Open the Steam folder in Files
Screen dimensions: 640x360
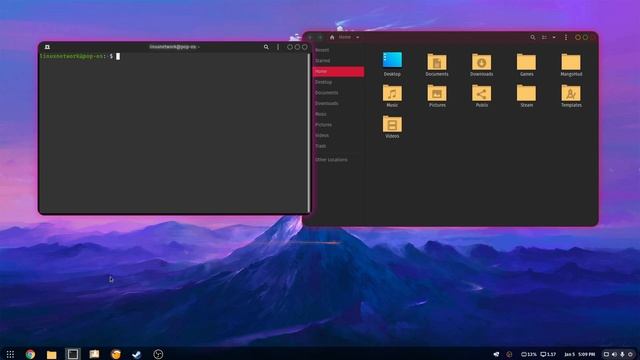[527, 93]
